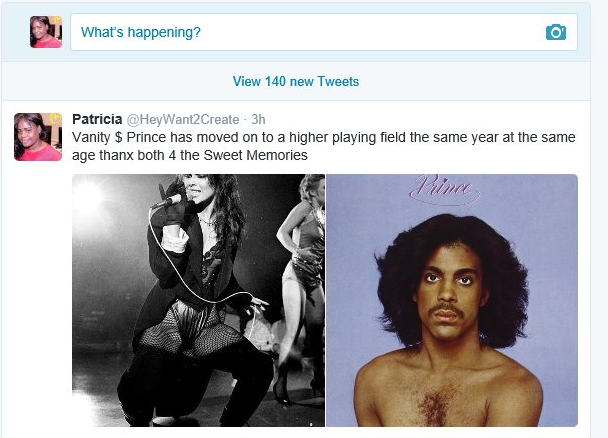Click the camera icon to add photo
The image size is (608, 438).
(556, 32)
